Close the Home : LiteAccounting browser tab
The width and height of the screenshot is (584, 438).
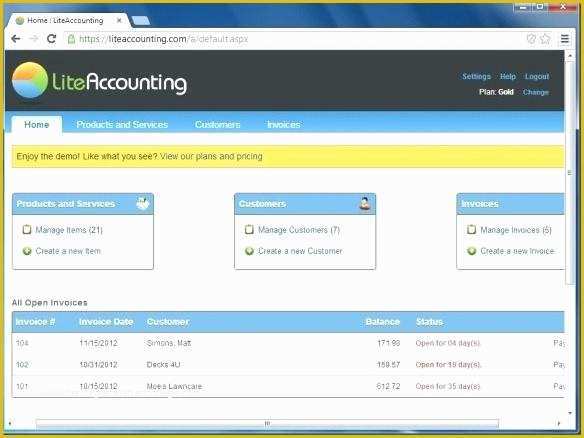[x=119, y=20]
